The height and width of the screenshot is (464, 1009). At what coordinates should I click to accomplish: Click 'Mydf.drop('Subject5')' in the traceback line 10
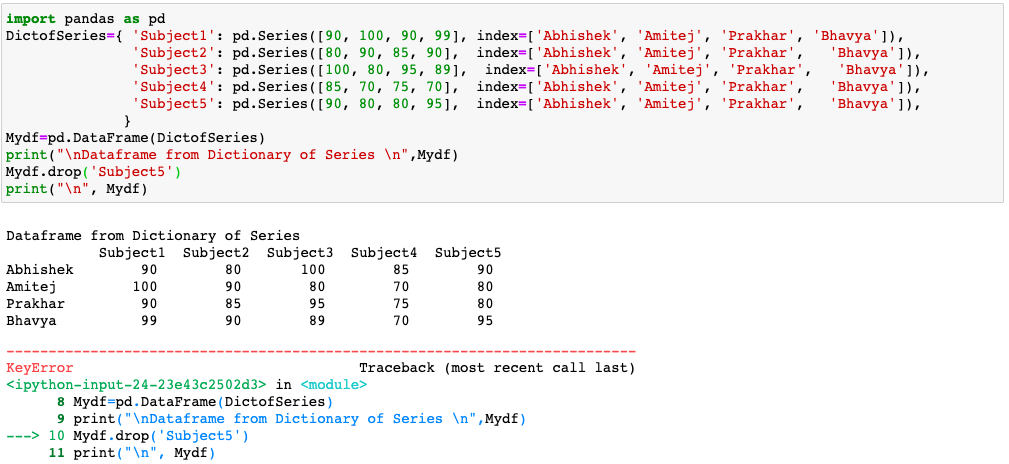(x=161, y=436)
